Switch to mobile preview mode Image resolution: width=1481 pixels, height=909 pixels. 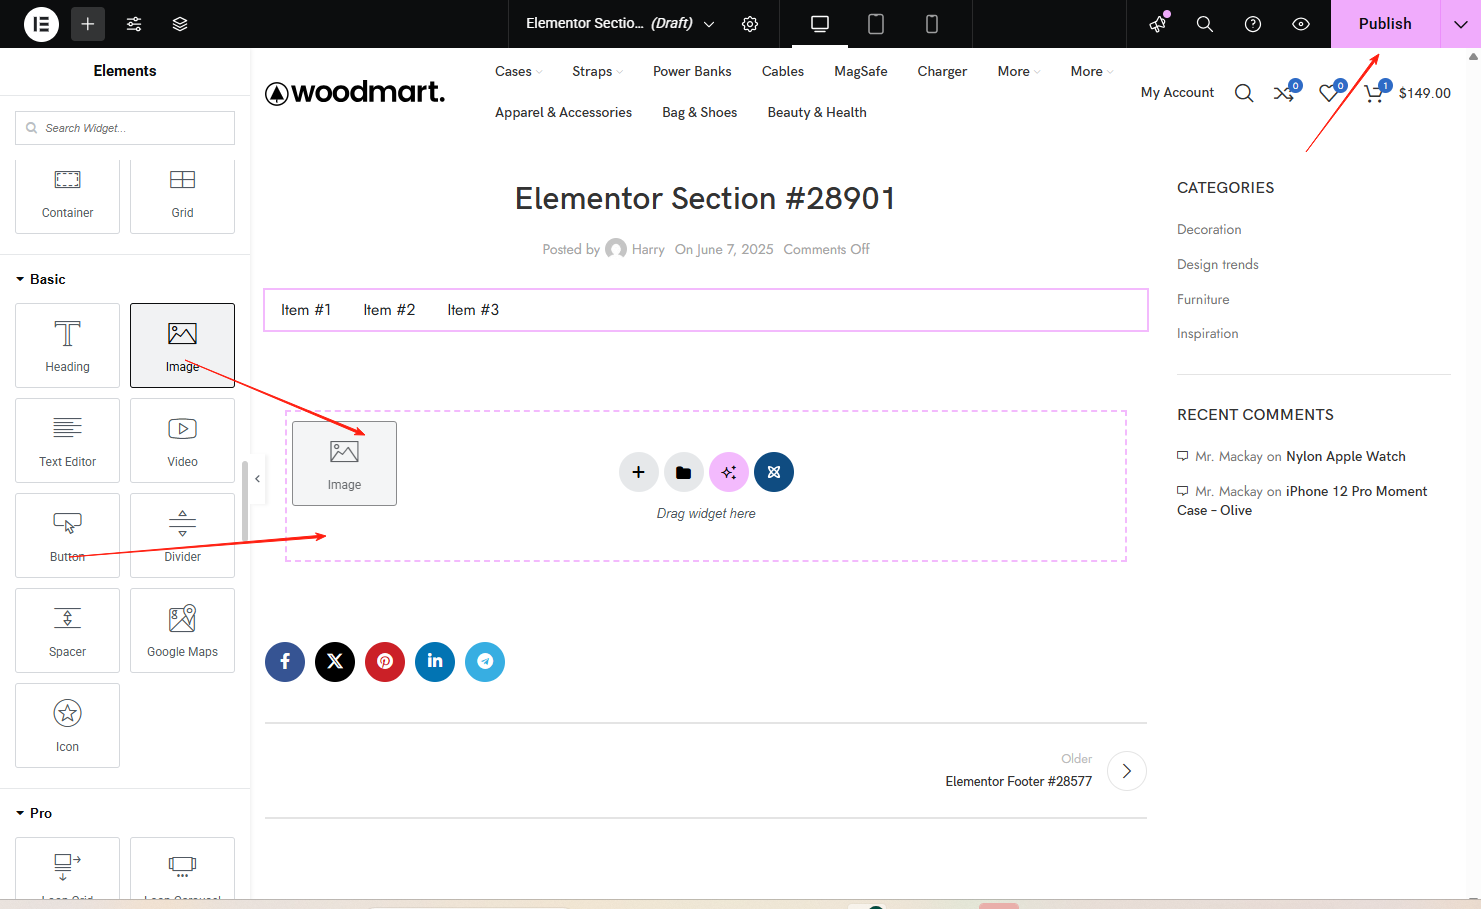[x=931, y=23]
